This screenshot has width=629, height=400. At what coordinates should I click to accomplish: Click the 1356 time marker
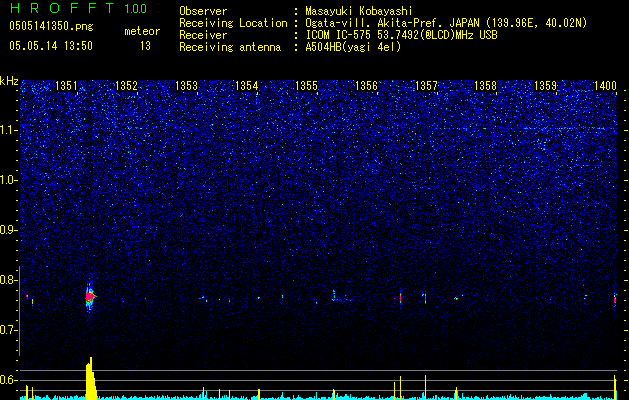(366, 85)
